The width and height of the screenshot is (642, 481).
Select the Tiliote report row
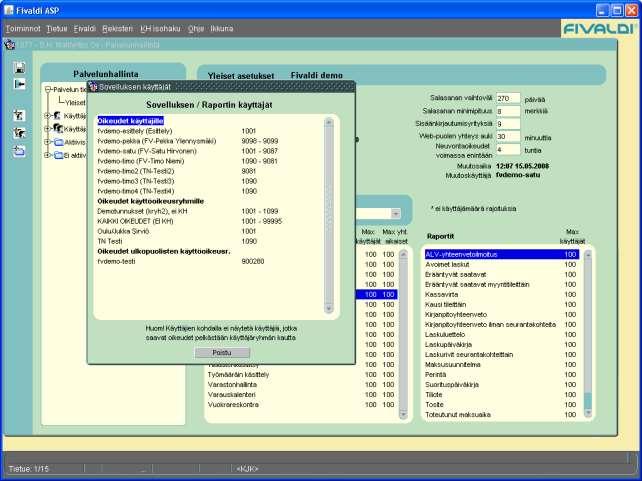pos(502,395)
